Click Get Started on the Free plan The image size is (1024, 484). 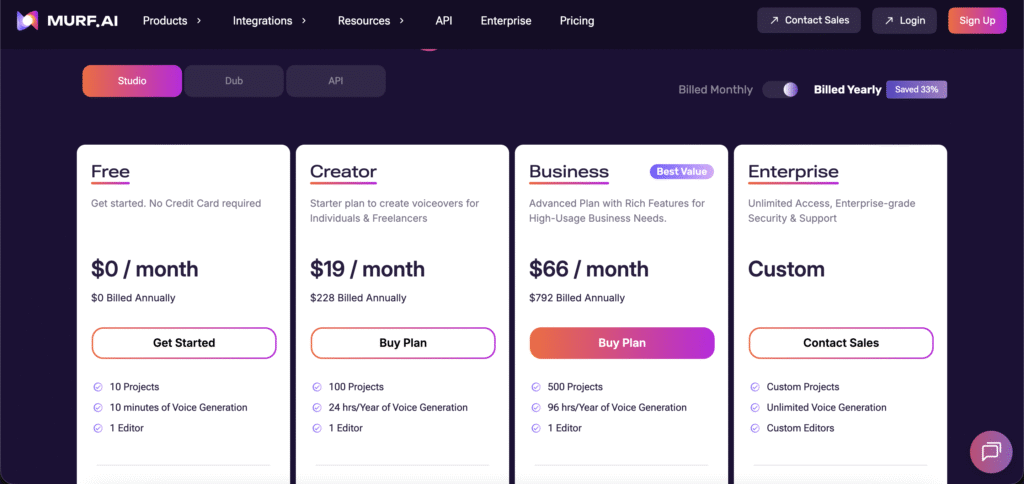coord(184,343)
